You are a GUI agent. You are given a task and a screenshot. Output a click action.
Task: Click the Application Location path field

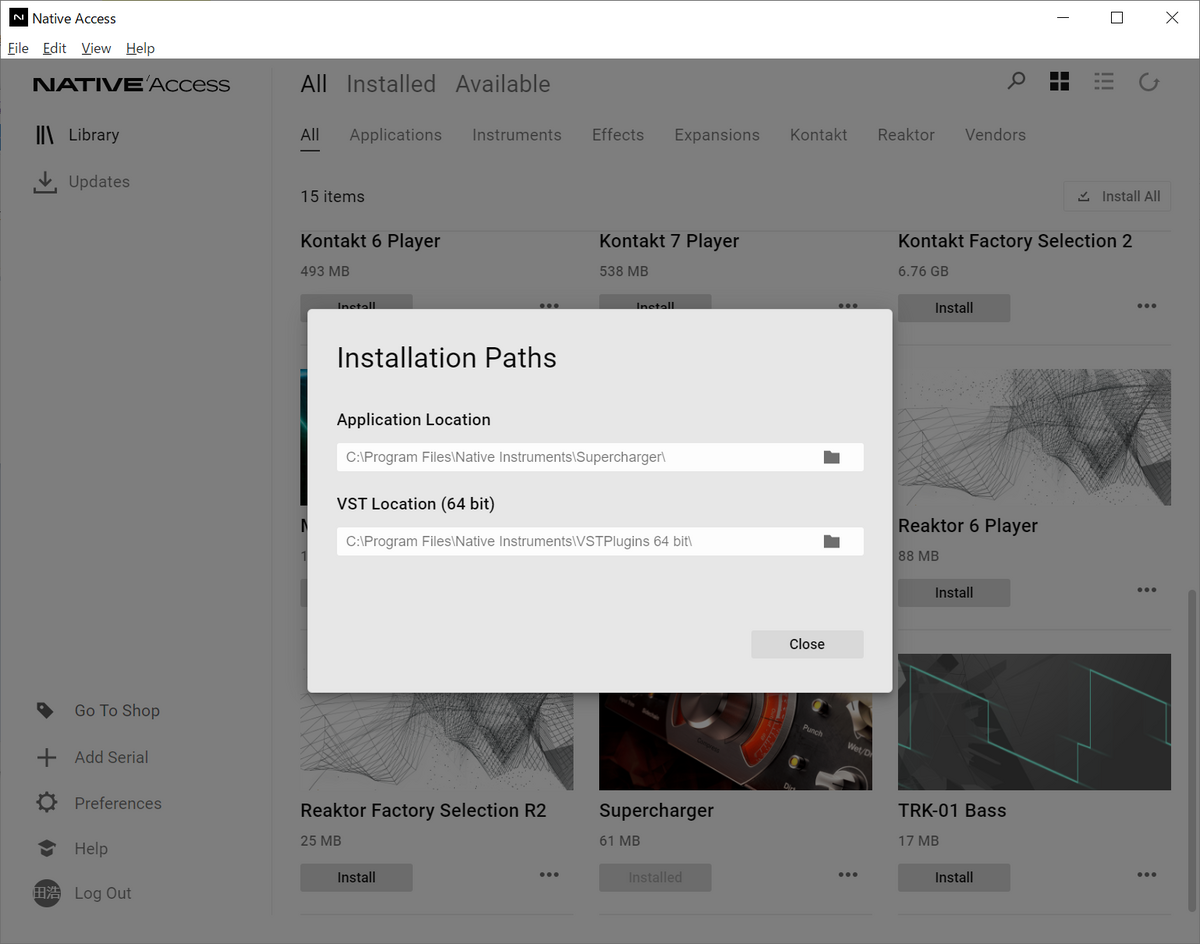point(600,457)
